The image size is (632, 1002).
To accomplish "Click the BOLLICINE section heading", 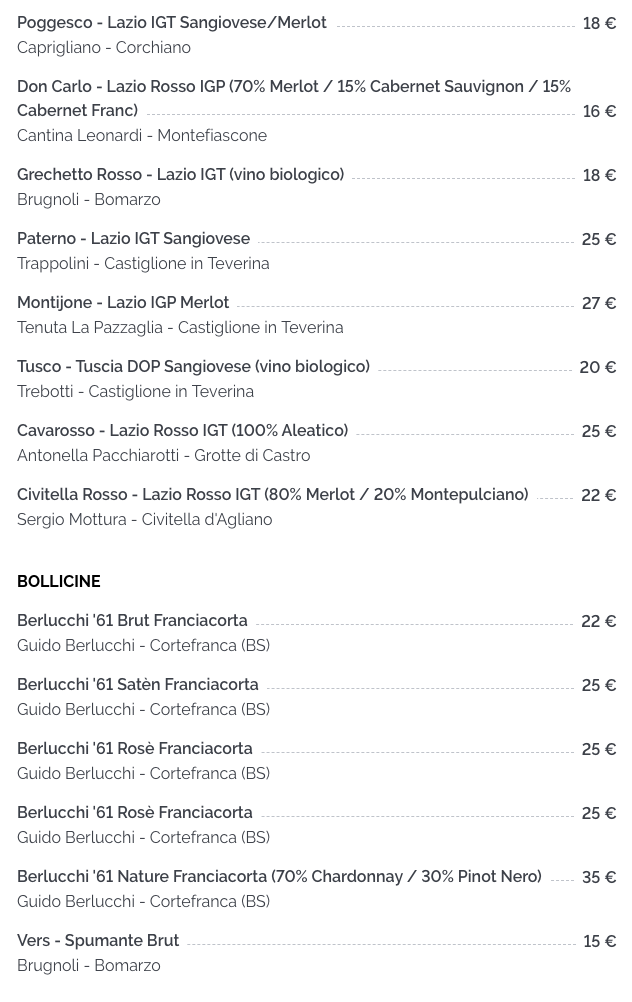I will pyautogui.click(x=59, y=581).
